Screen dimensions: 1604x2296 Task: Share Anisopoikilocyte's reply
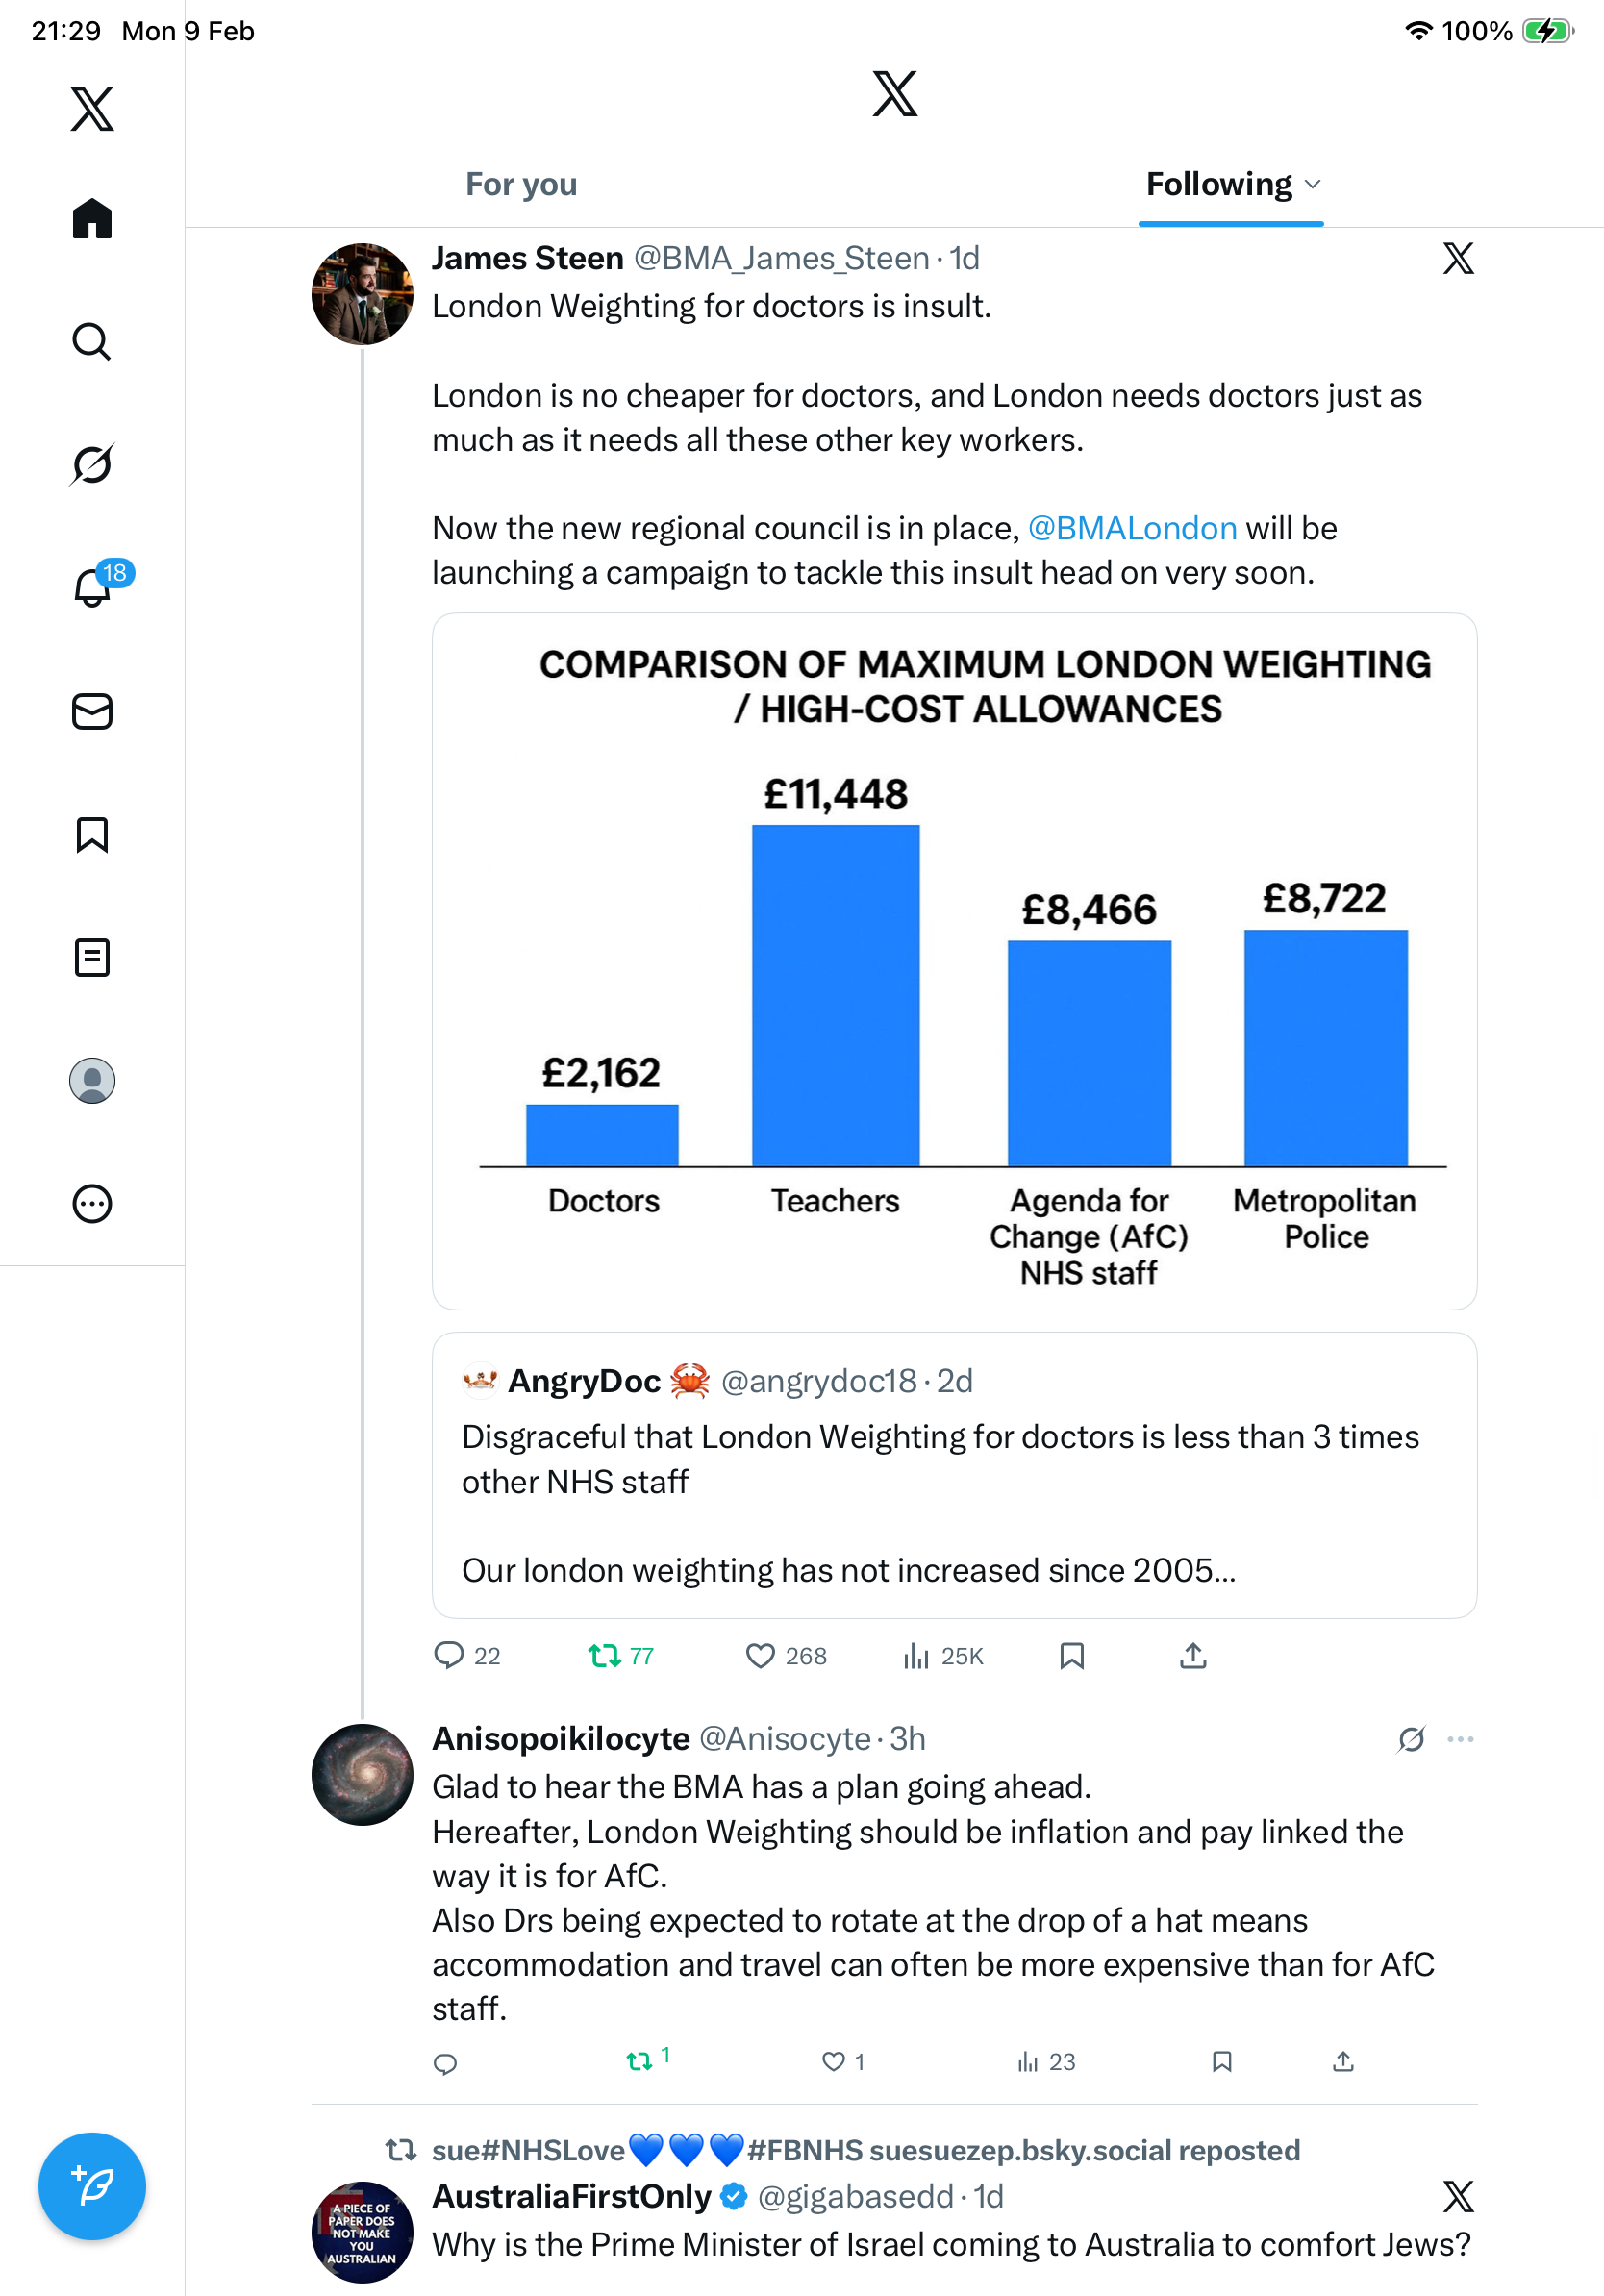1343,2061
